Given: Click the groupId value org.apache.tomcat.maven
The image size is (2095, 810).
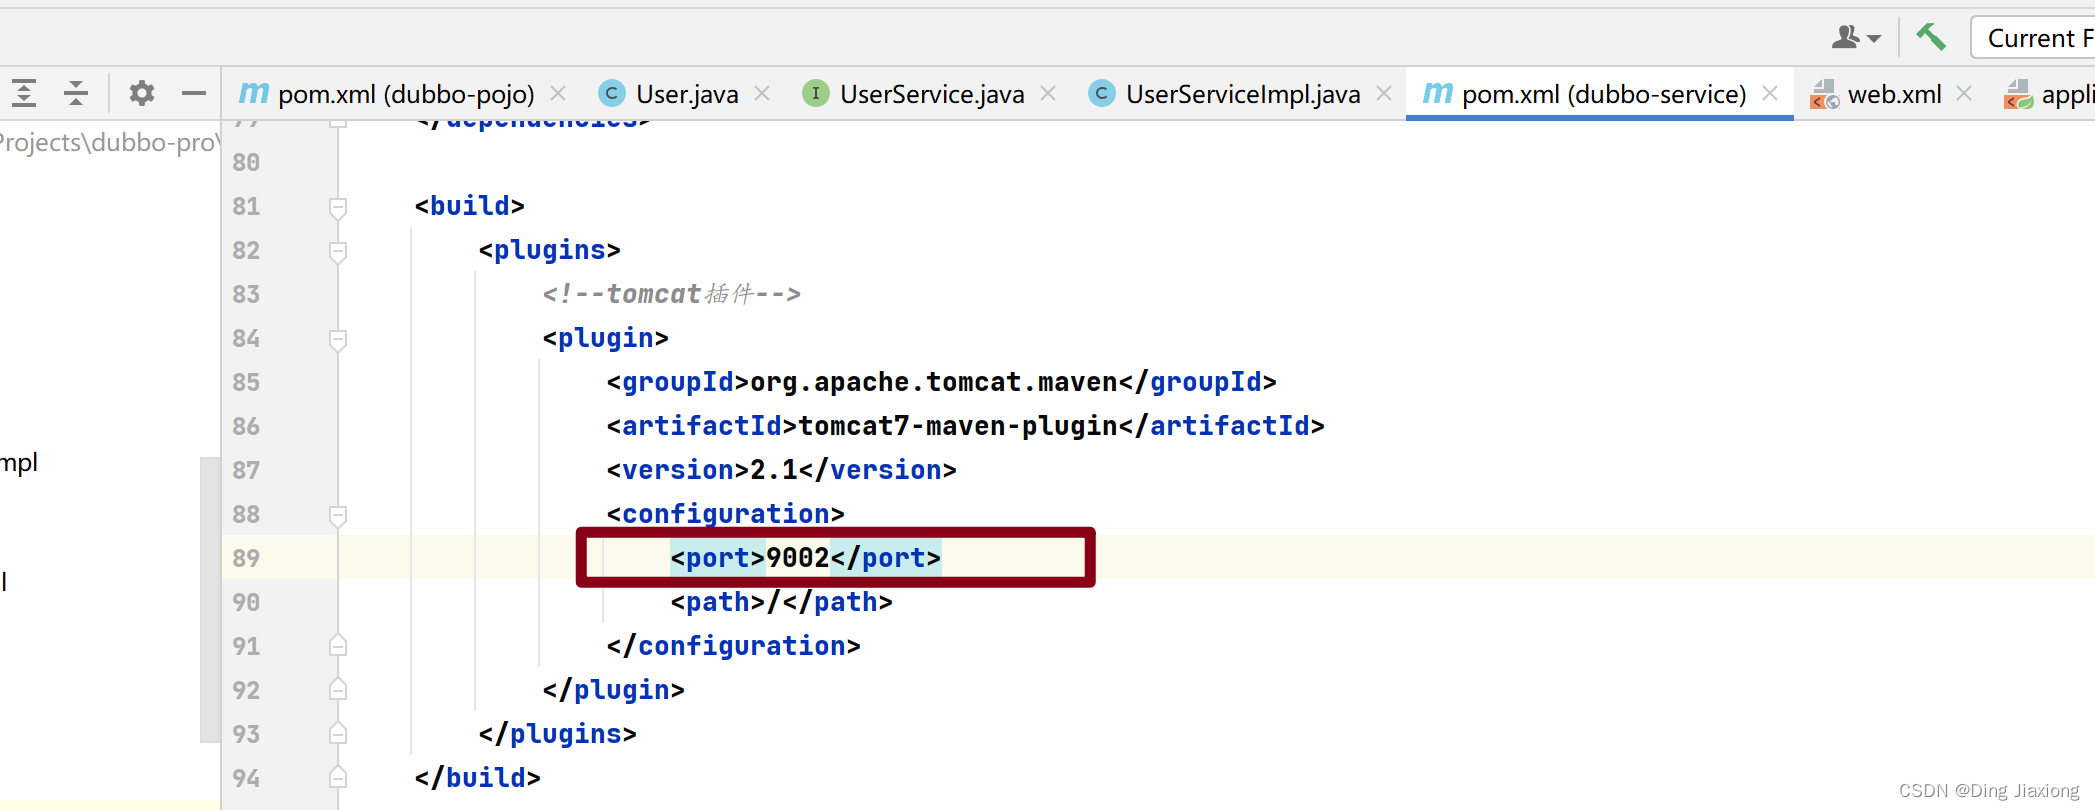Looking at the screenshot, I should point(934,382).
